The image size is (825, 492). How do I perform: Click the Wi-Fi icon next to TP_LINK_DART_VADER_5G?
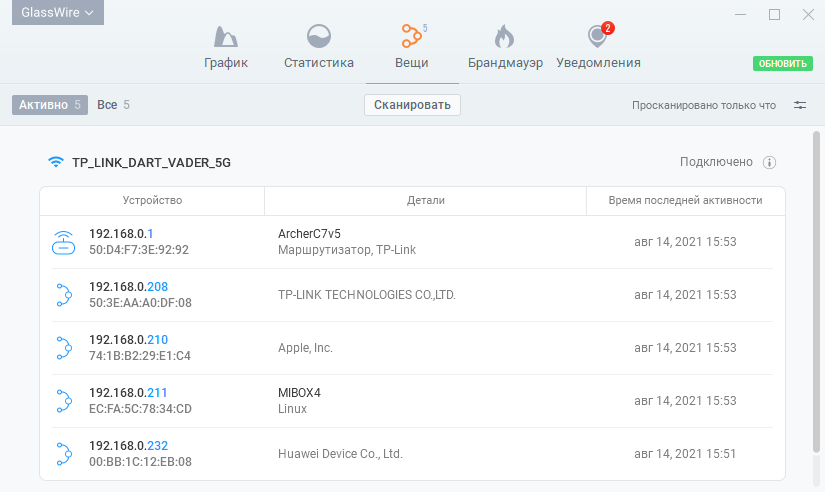(x=56, y=162)
